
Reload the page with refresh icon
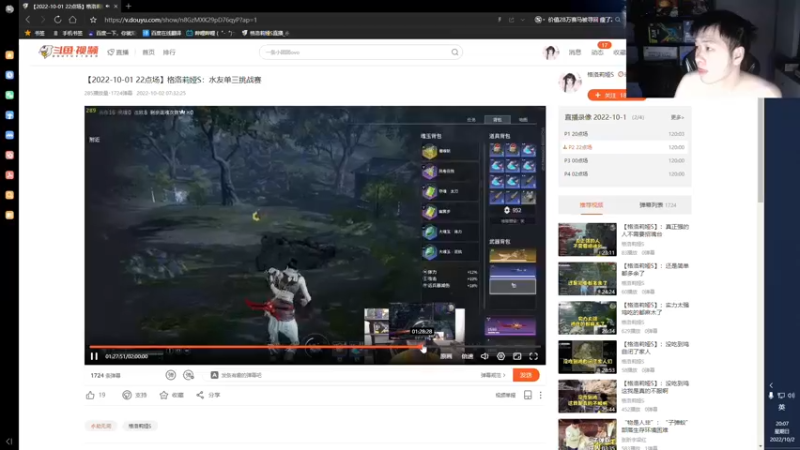point(58,19)
